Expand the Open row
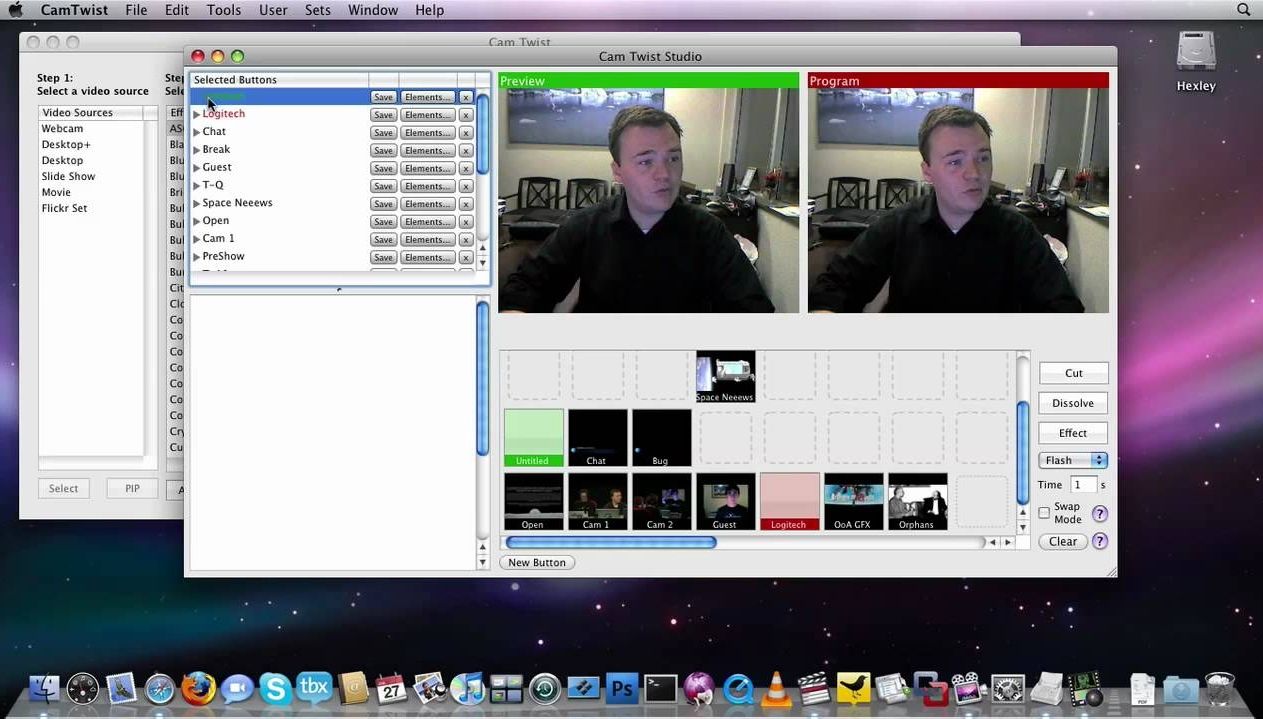This screenshot has height=719, width=1263. [196, 221]
